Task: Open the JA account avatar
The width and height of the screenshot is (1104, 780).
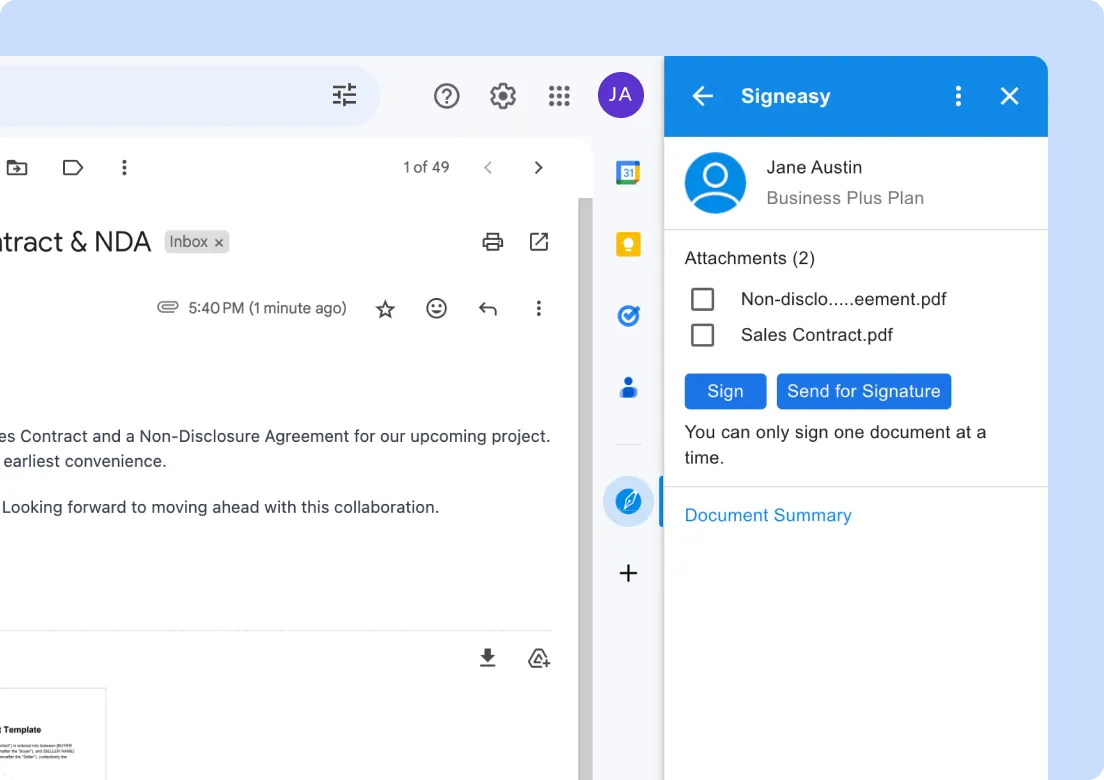Action: point(620,95)
